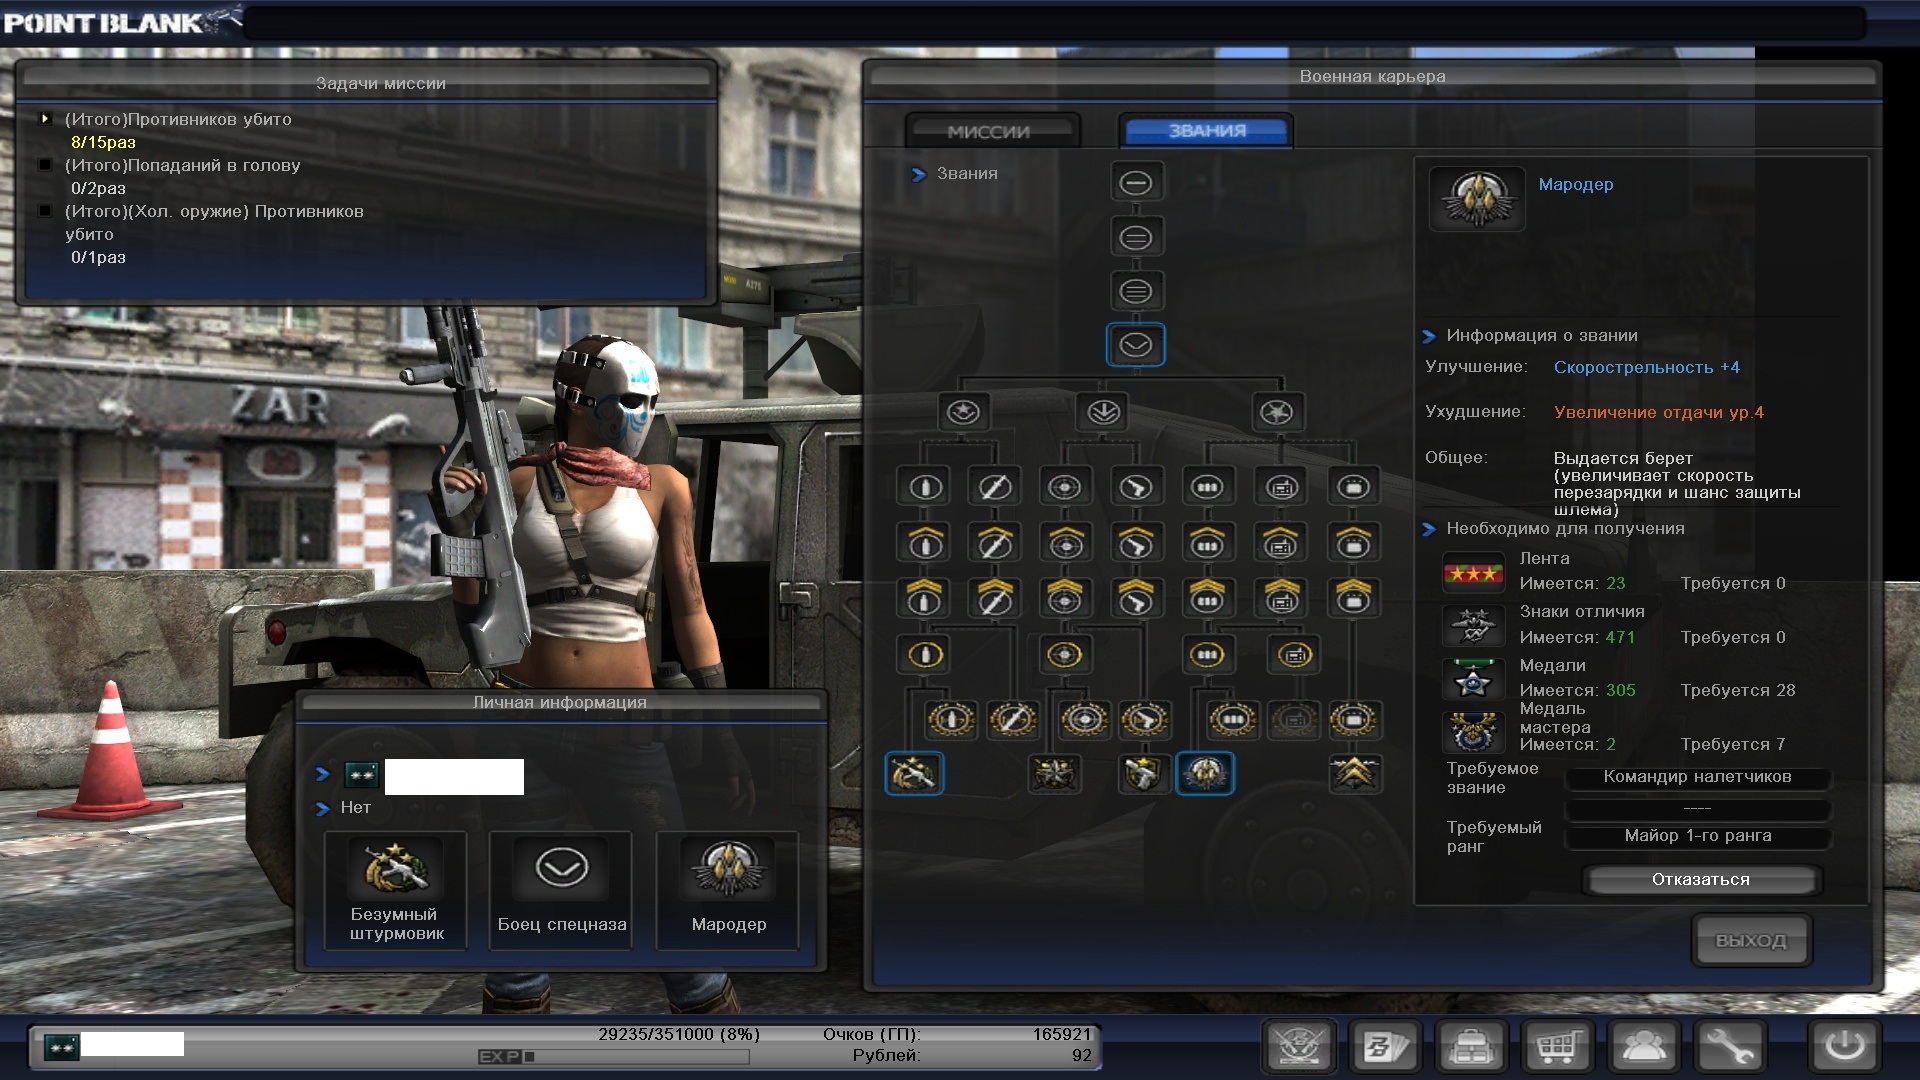Select Безумный штурмовик rifle title node in tree

(x=914, y=773)
